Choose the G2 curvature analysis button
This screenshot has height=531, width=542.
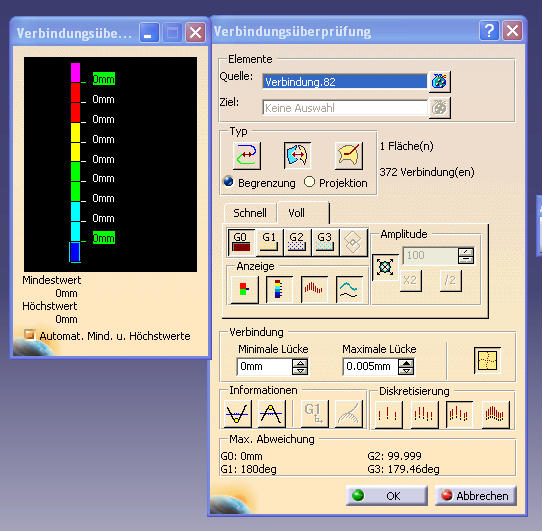(x=297, y=242)
